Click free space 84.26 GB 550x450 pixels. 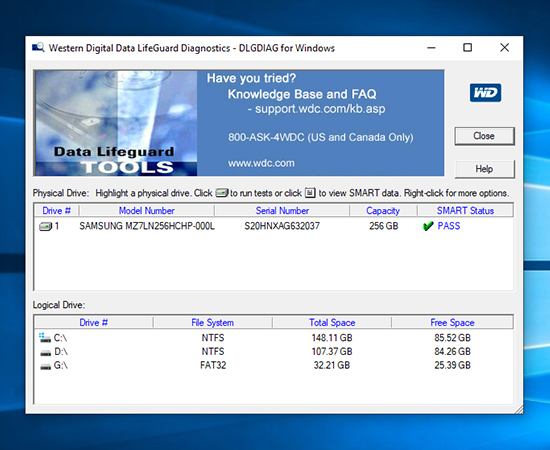coord(452,352)
